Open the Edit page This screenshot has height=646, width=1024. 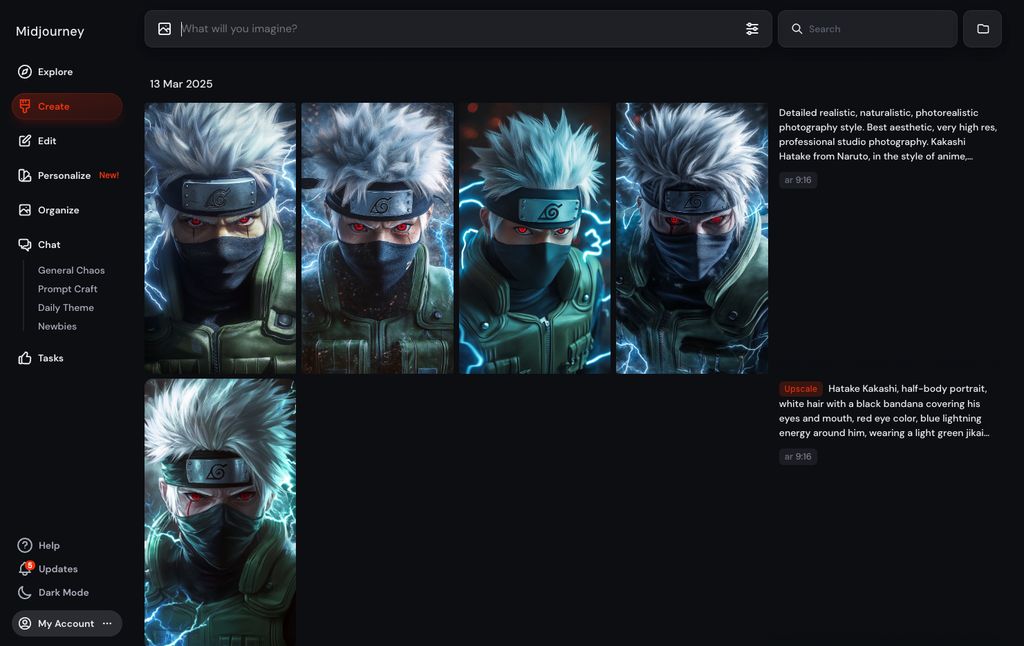[46, 141]
